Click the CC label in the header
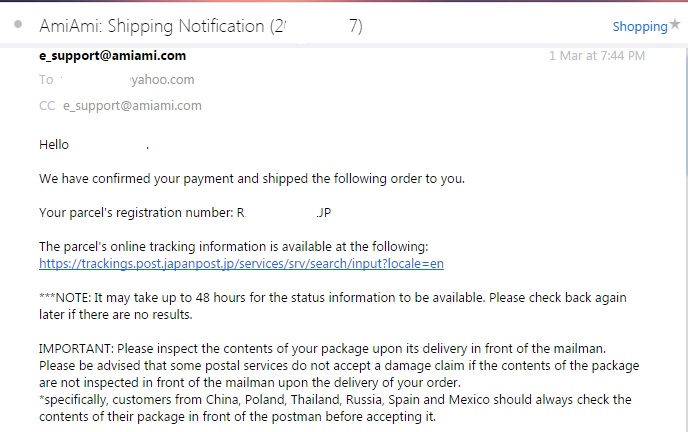Image resolution: width=688 pixels, height=432 pixels. point(47,105)
